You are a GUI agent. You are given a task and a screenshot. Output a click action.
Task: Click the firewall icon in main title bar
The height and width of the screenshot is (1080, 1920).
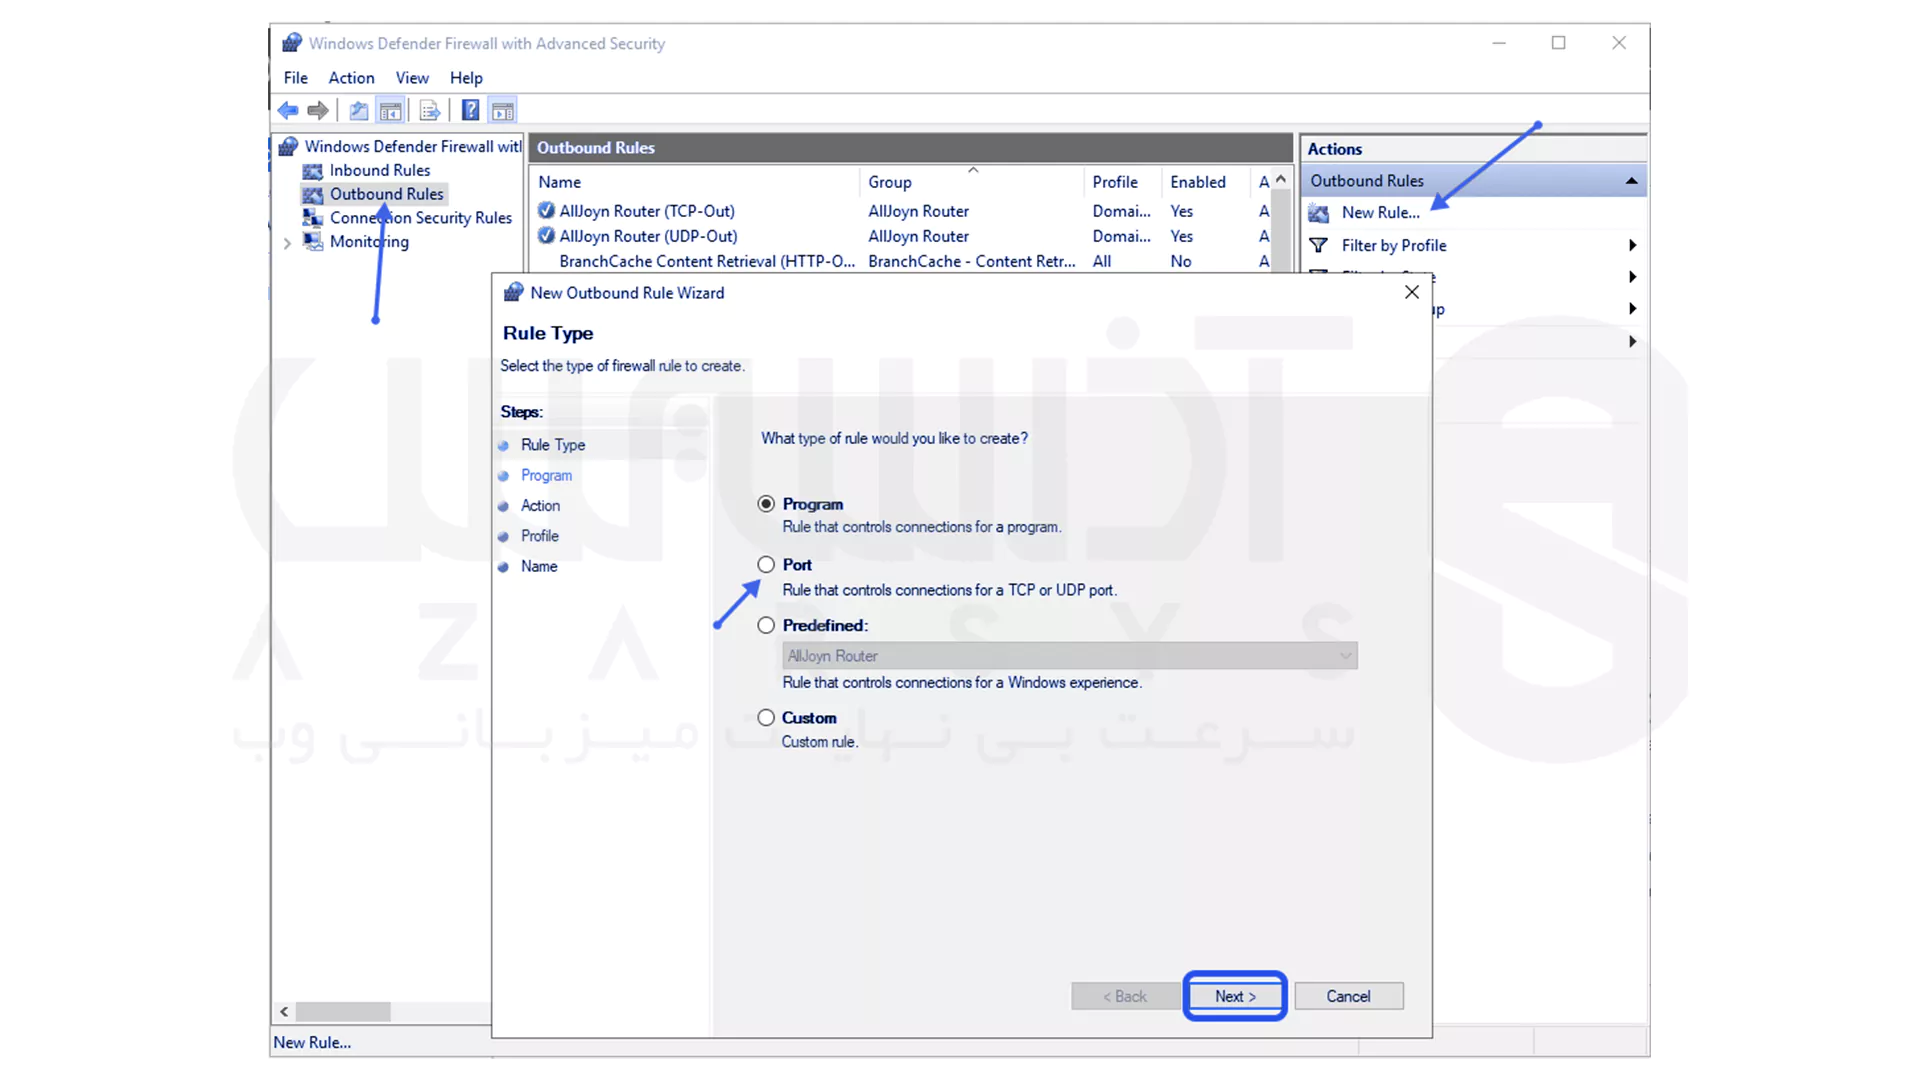292,42
